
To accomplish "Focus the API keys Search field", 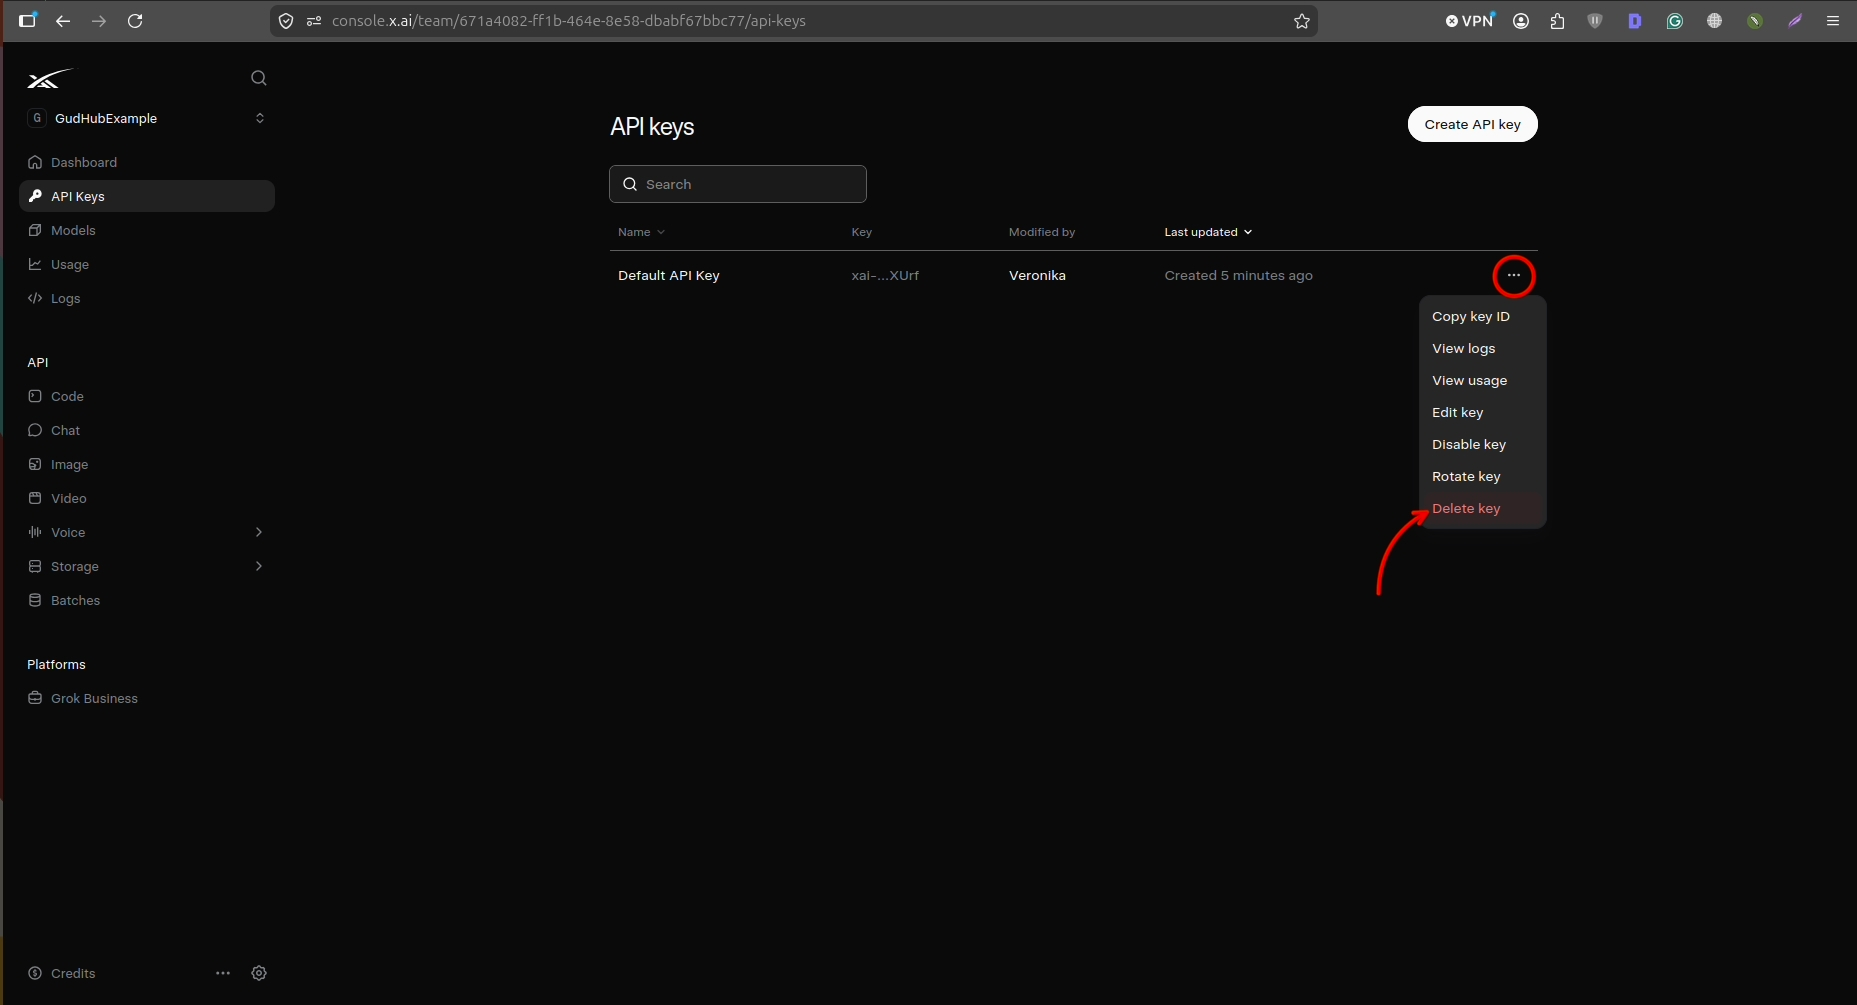I will tap(738, 184).
